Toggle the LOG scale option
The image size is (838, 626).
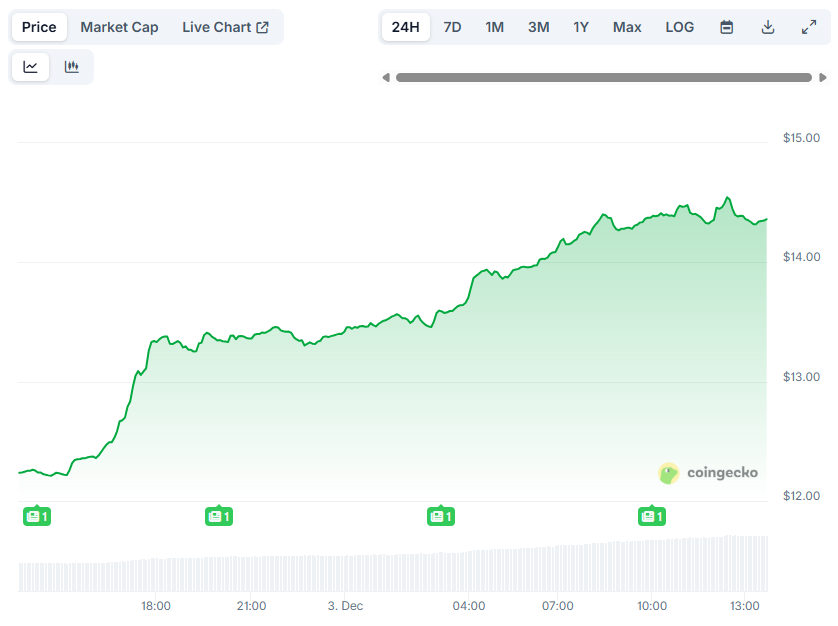click(x=679, y=27)
